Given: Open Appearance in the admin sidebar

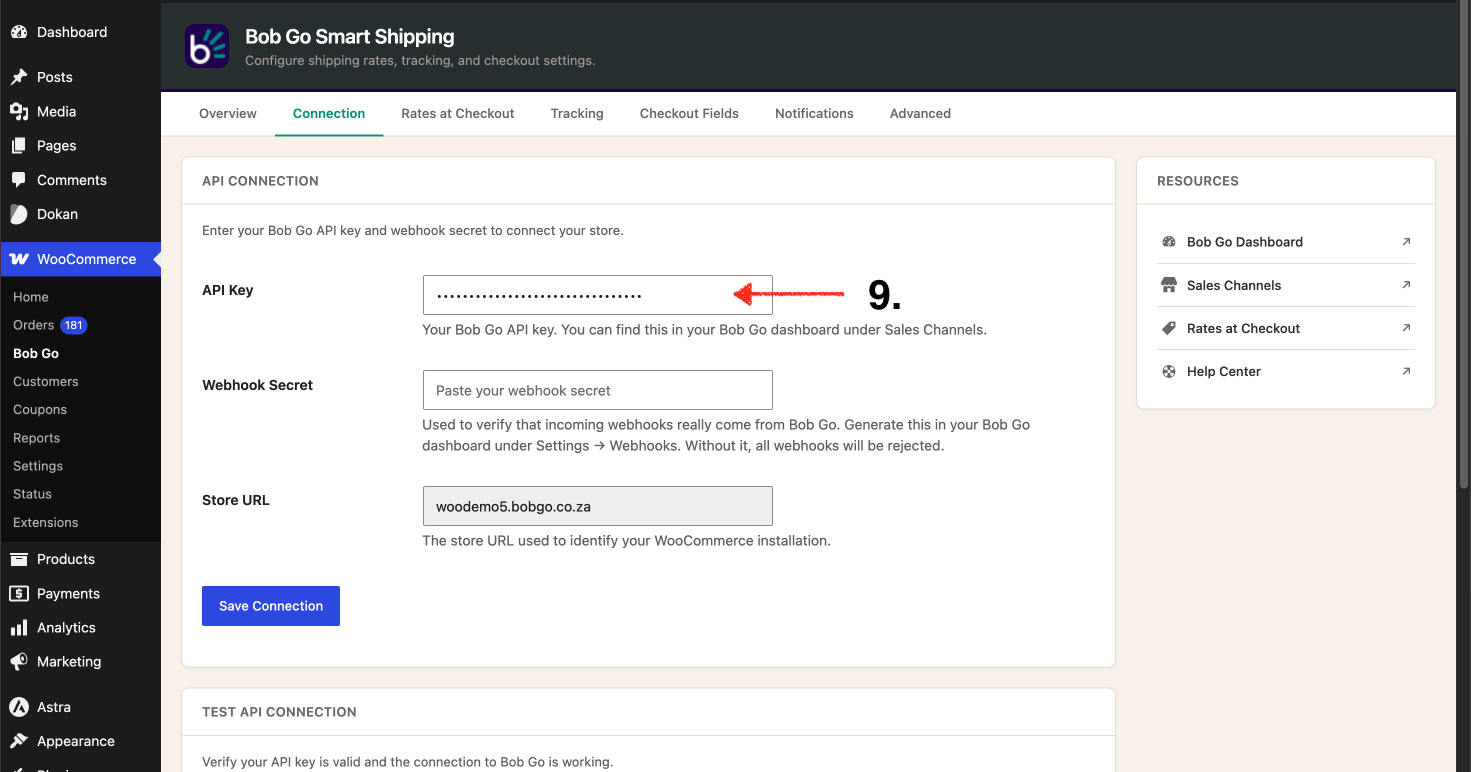Looking at the screenshot, I should click(x=80, y=741).
